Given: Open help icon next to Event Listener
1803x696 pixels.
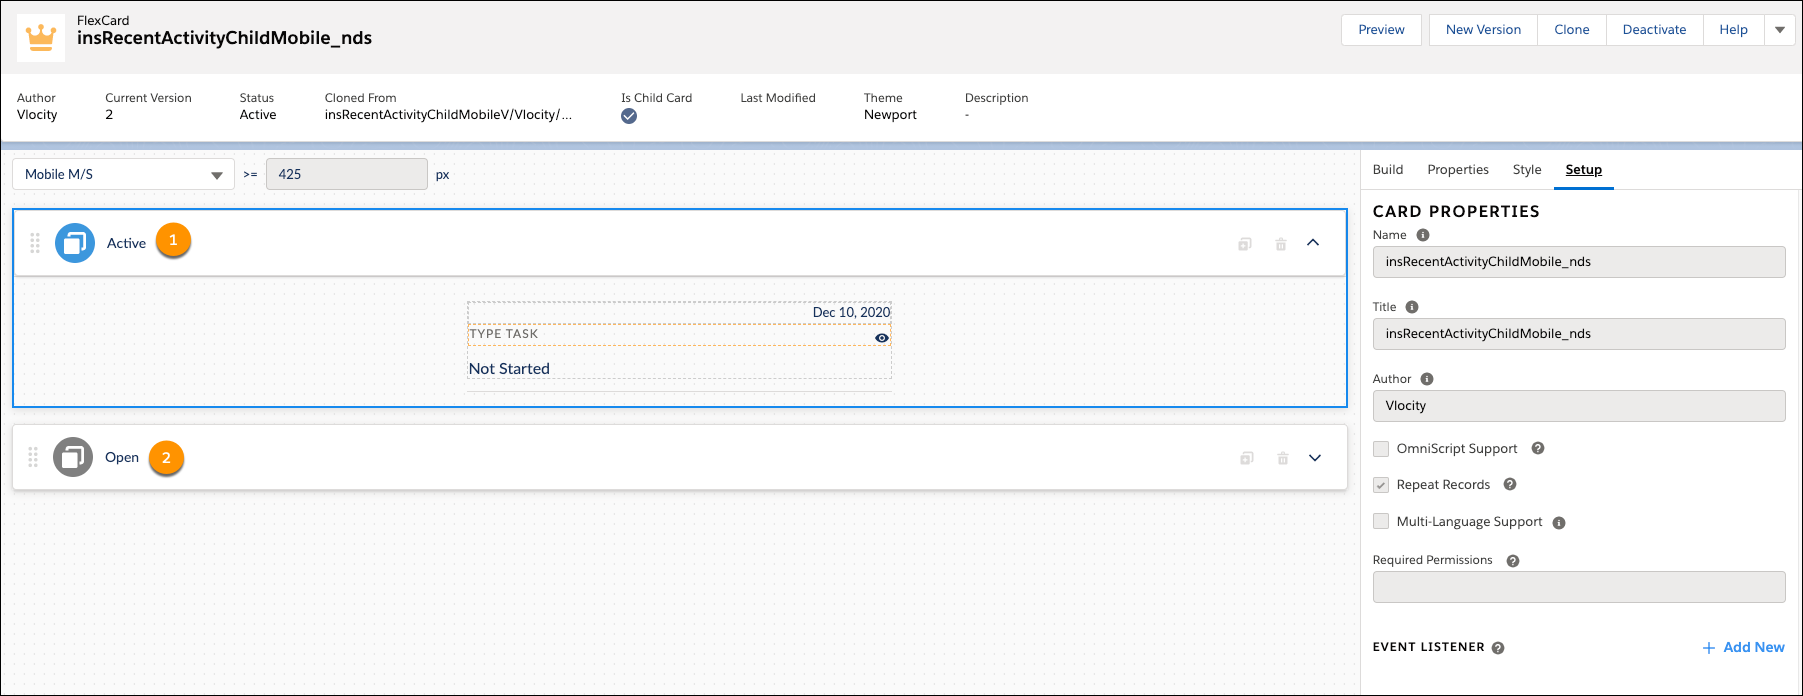Looking at the screenshot, I should (x=1498, y=648).
